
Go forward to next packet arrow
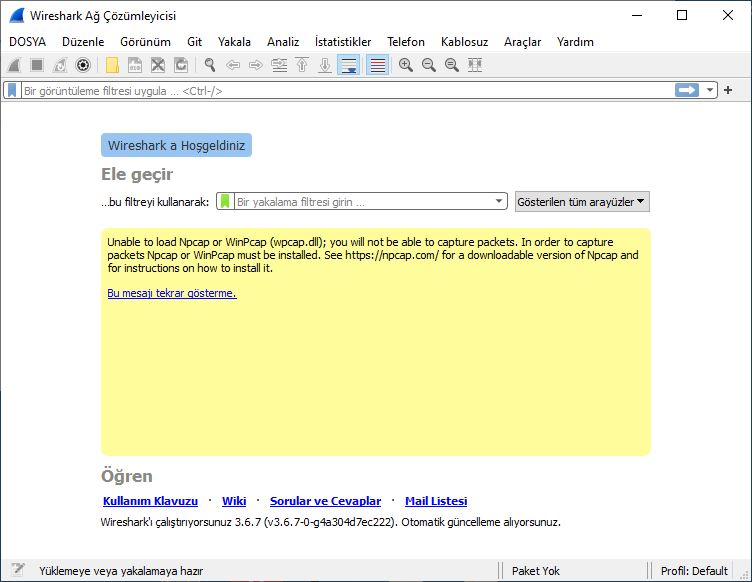point(256,65)
